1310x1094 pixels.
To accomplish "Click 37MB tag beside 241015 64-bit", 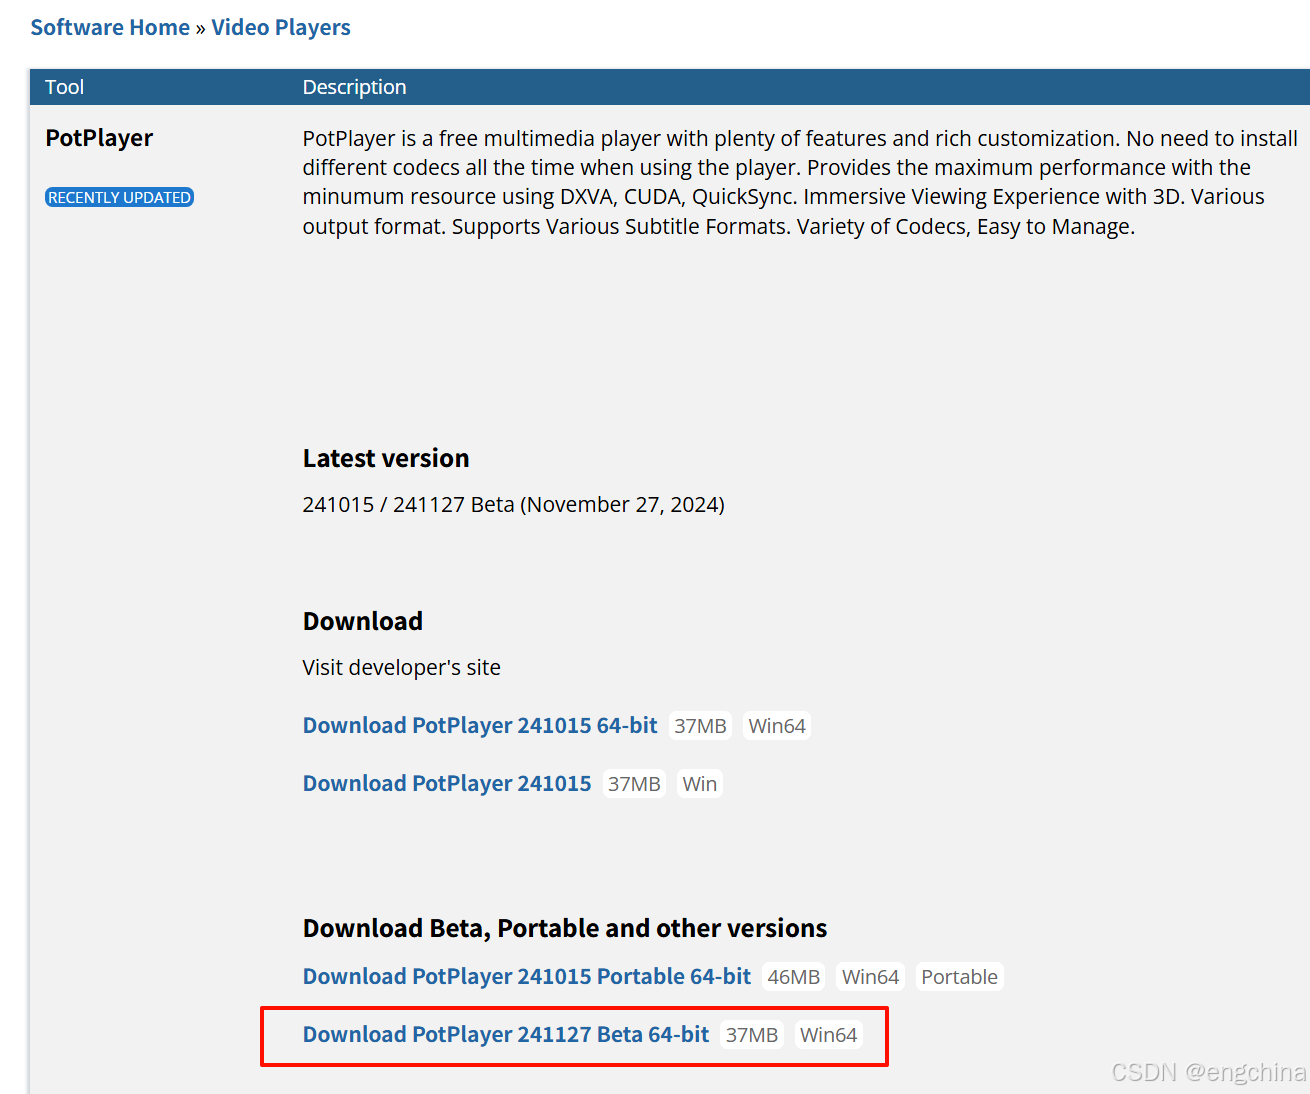I will pos(700,726).
